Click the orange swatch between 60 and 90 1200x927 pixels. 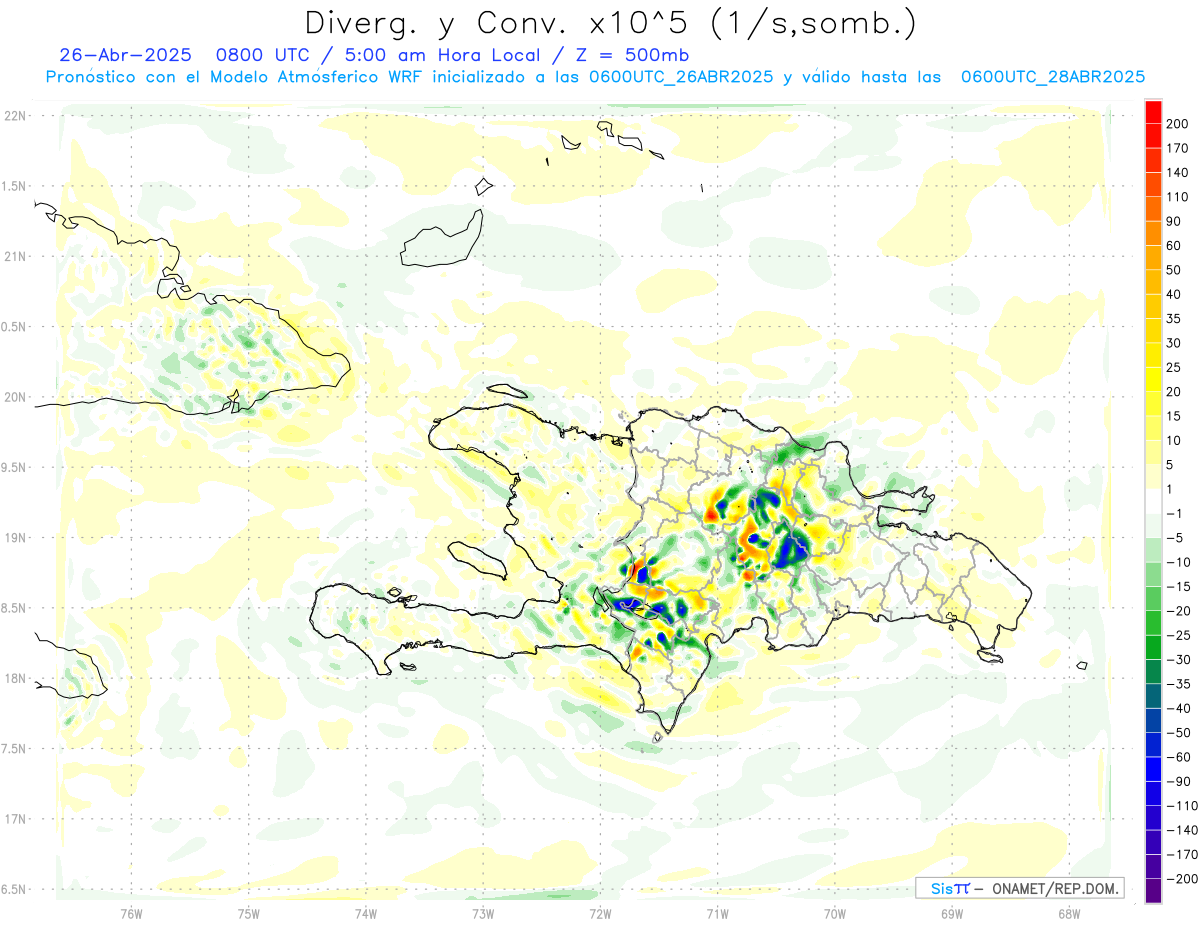1153,233
